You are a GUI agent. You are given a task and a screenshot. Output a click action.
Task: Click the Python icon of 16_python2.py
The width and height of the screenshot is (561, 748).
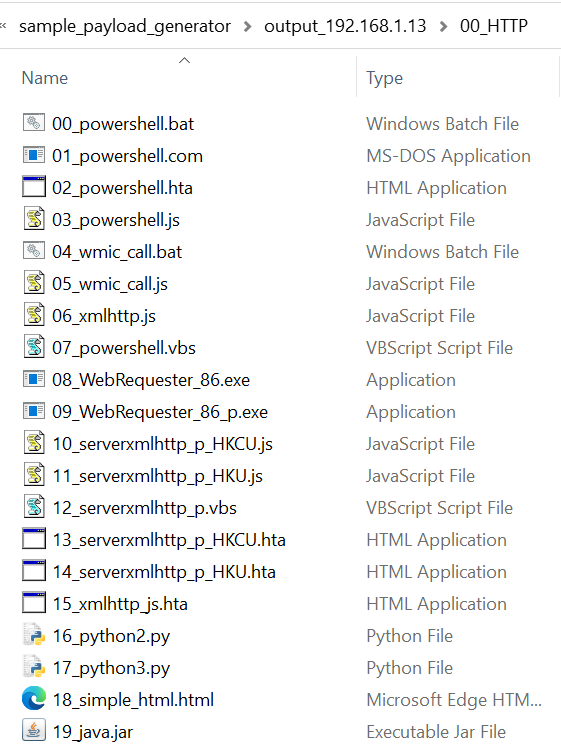[x=34, y=635]
